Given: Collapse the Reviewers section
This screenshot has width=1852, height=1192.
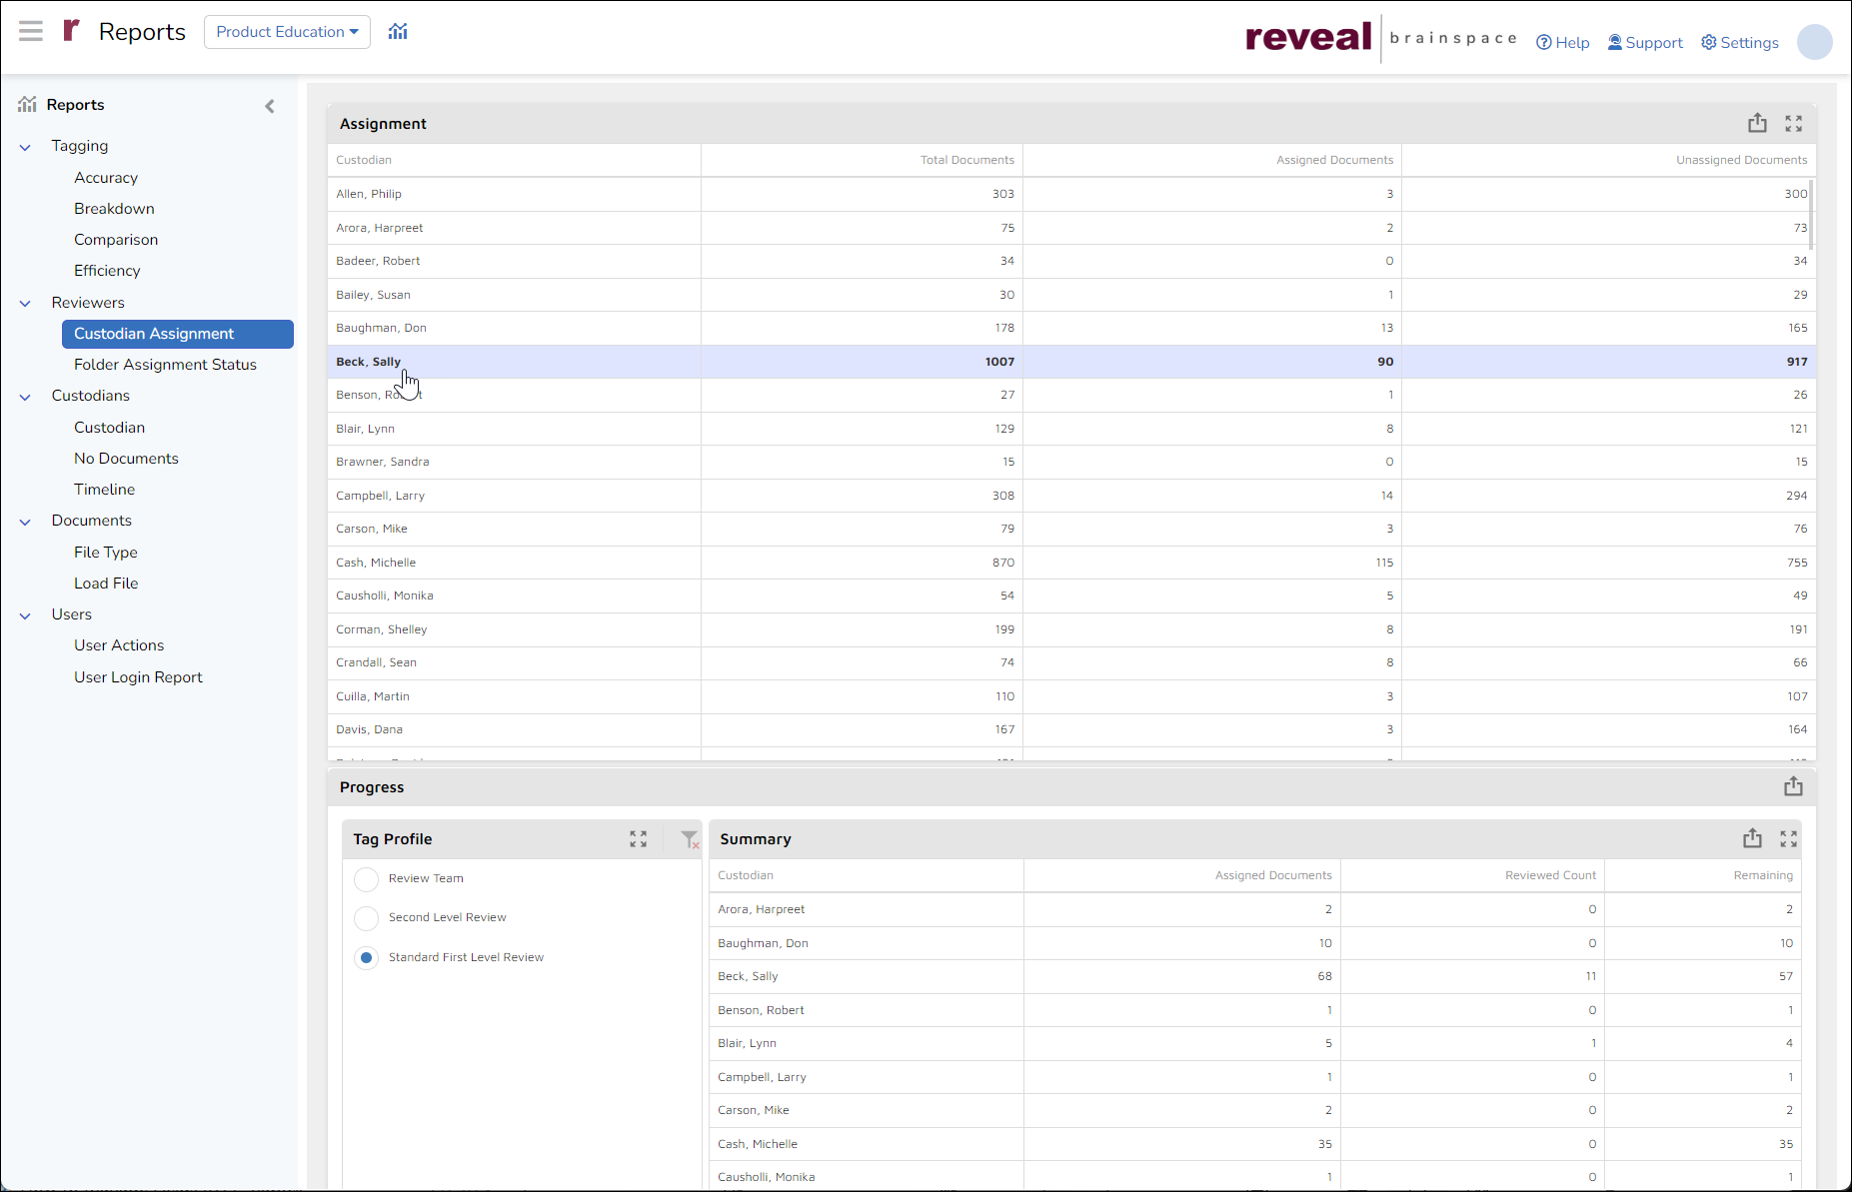Looking at the screenshot, I should [25, 303].
